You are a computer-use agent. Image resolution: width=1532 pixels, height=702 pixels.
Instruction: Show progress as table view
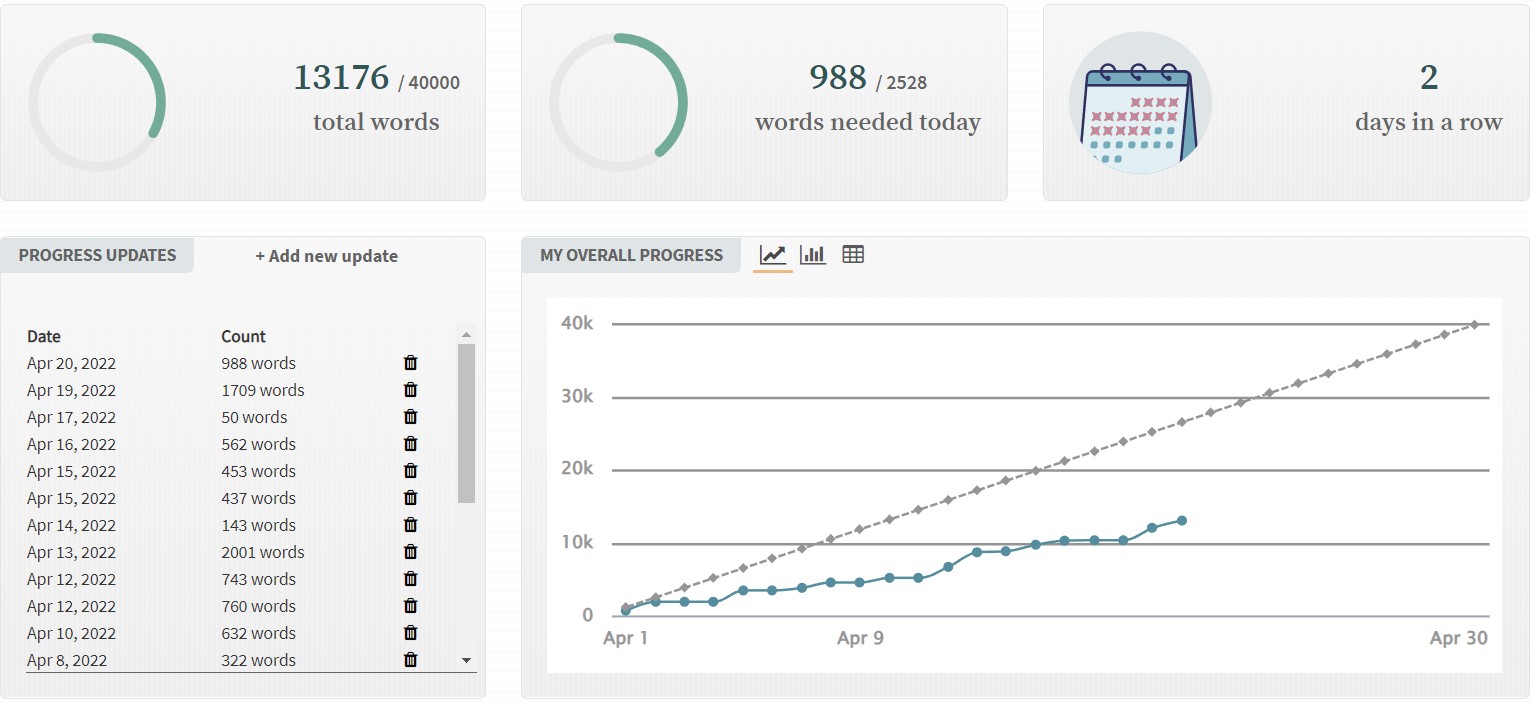pyautogui.click(x=853, y=255)
